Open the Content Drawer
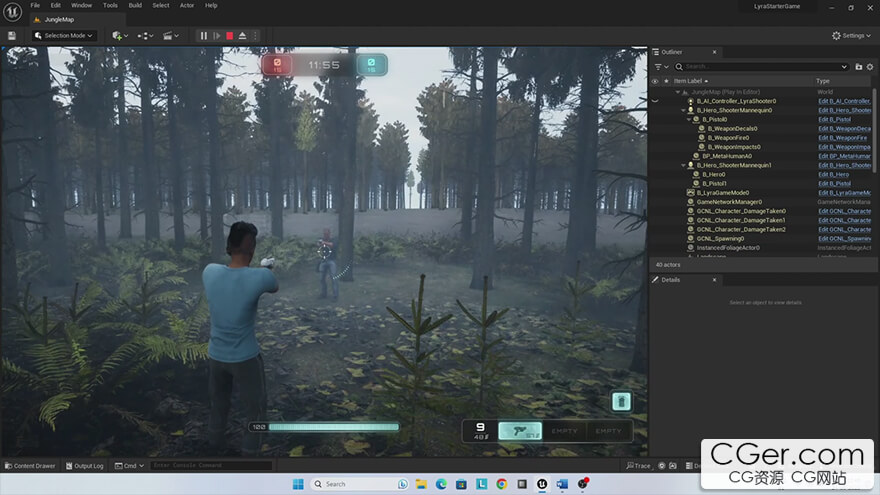This screenshot has height=495, width=880. pos(30,466)
